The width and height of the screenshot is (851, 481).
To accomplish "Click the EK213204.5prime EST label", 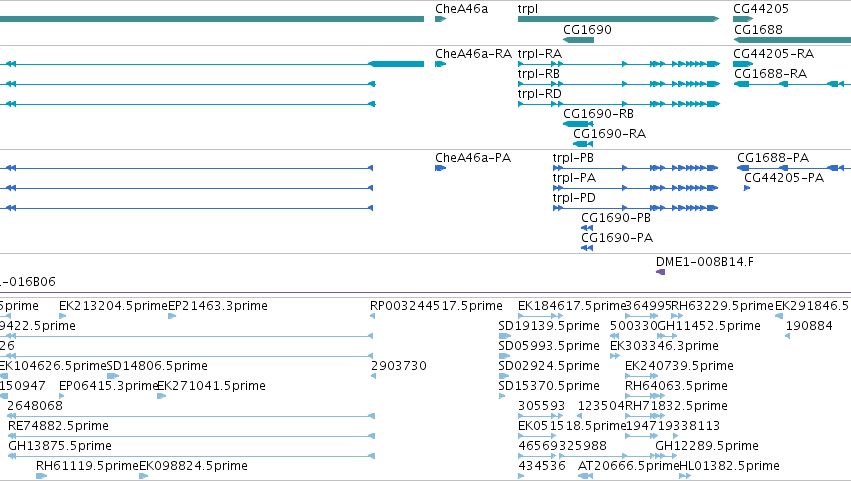I will click(x=113, y=306).
